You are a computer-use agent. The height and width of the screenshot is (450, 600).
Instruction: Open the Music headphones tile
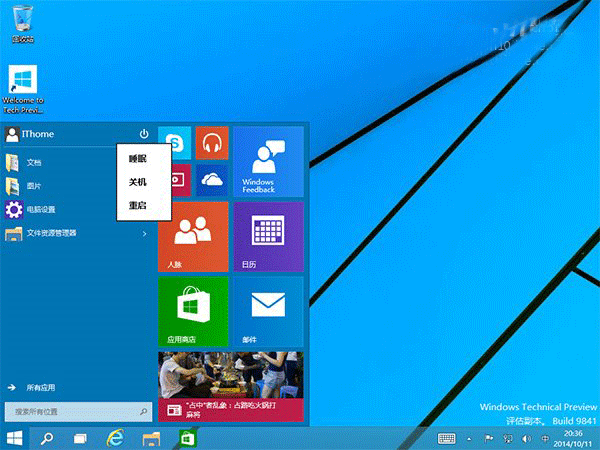(x=212, y=143)
